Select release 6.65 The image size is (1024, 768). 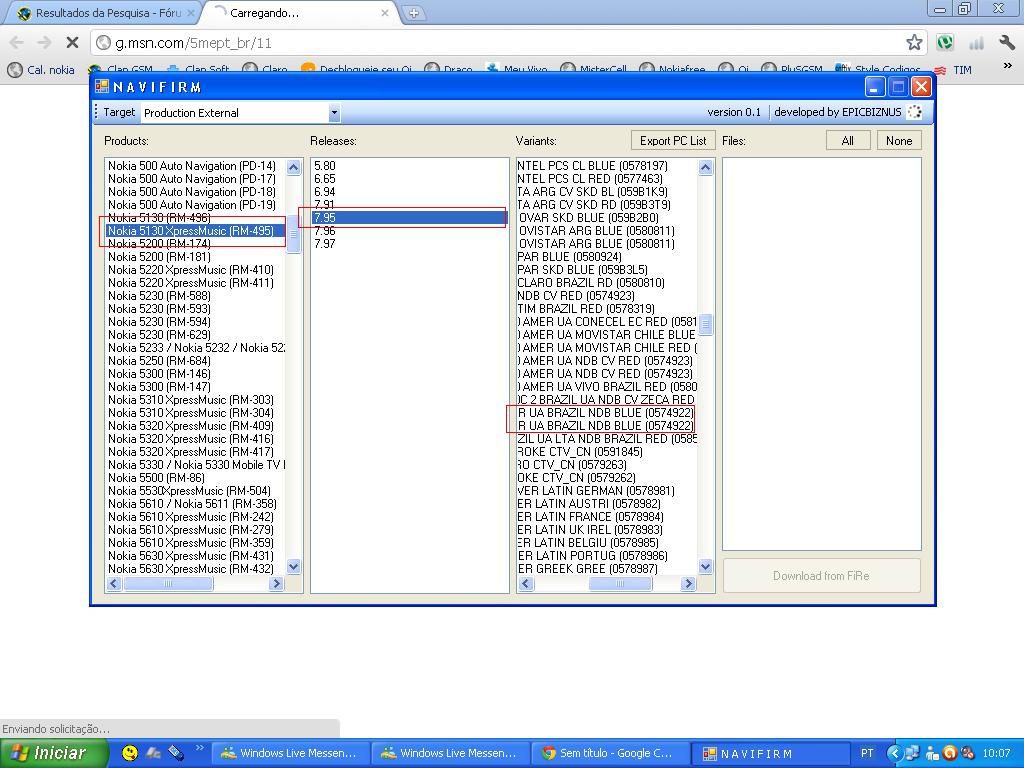[x=409, y=179]
